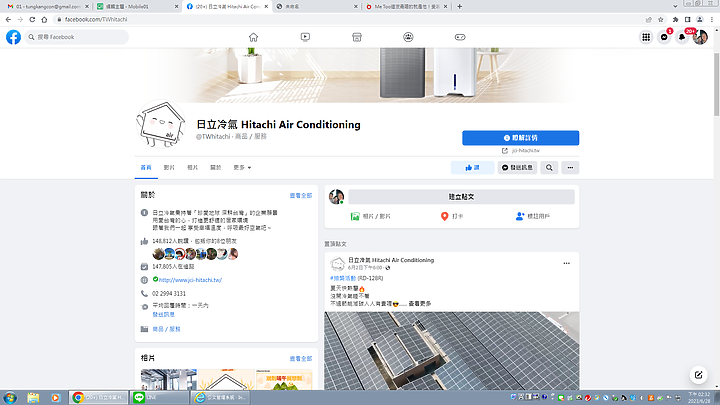This screenshot has height=405, width=720.
Task: Switch to Gmail browser tab
Action: click(x=48, y=6)
